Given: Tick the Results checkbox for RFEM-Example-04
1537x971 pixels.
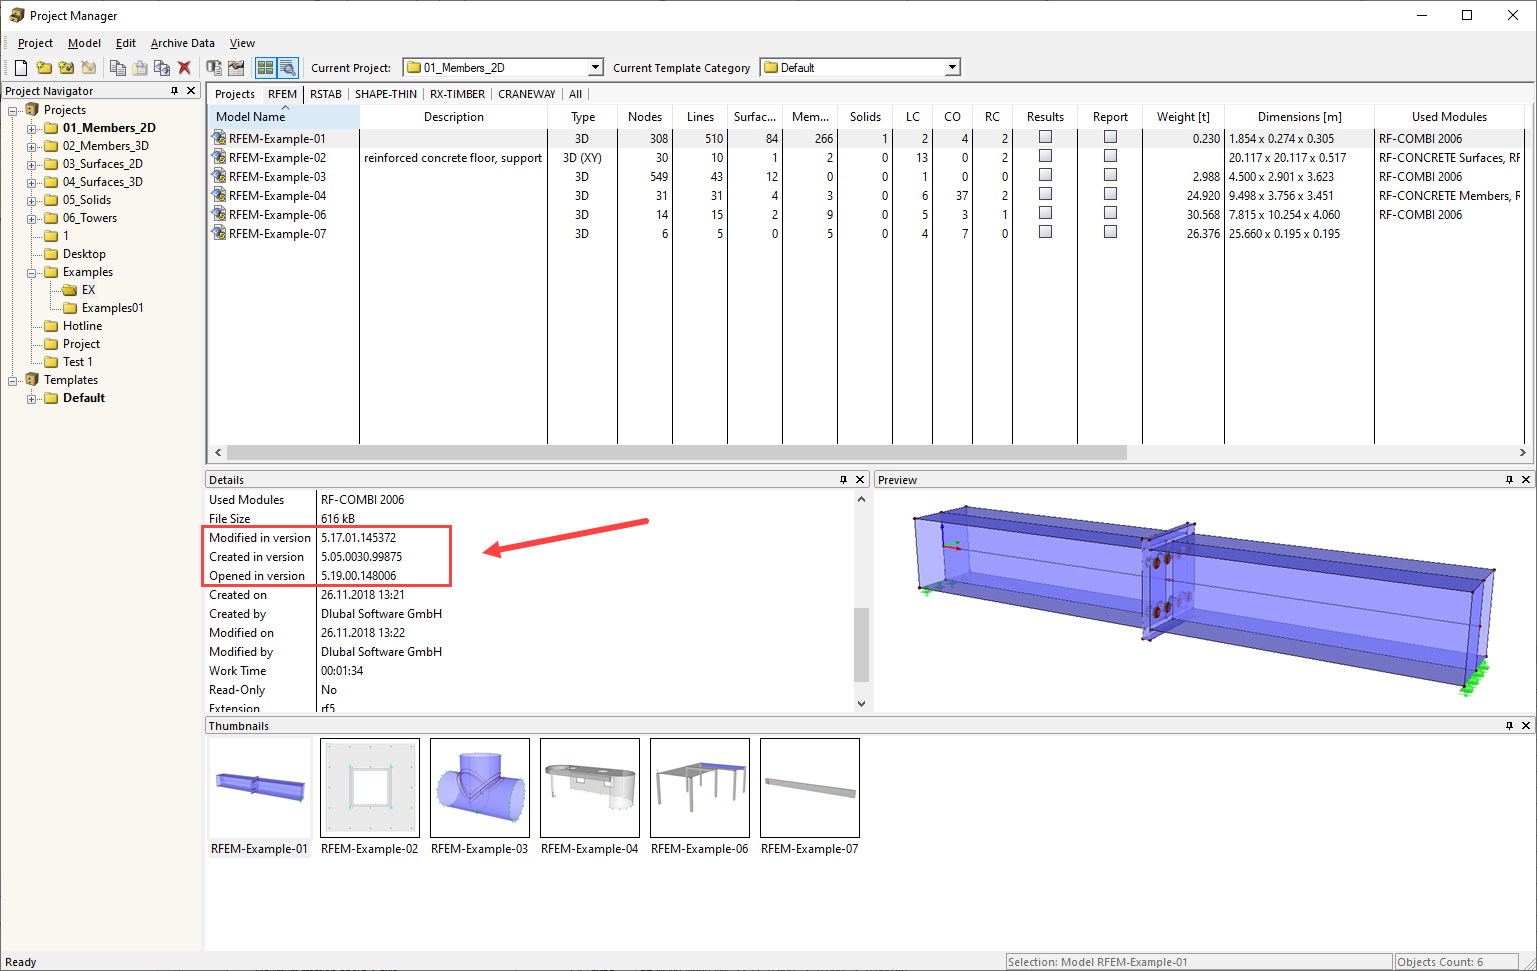Looking at the screenshot, I should click(x=1045, y=194).
